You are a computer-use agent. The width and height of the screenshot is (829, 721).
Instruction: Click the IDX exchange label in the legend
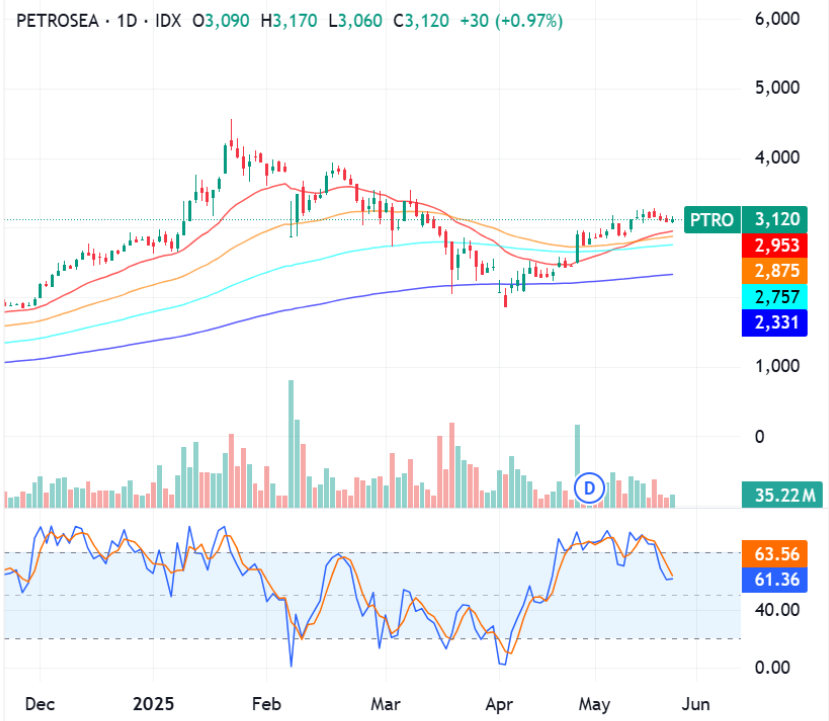[168, 21]
